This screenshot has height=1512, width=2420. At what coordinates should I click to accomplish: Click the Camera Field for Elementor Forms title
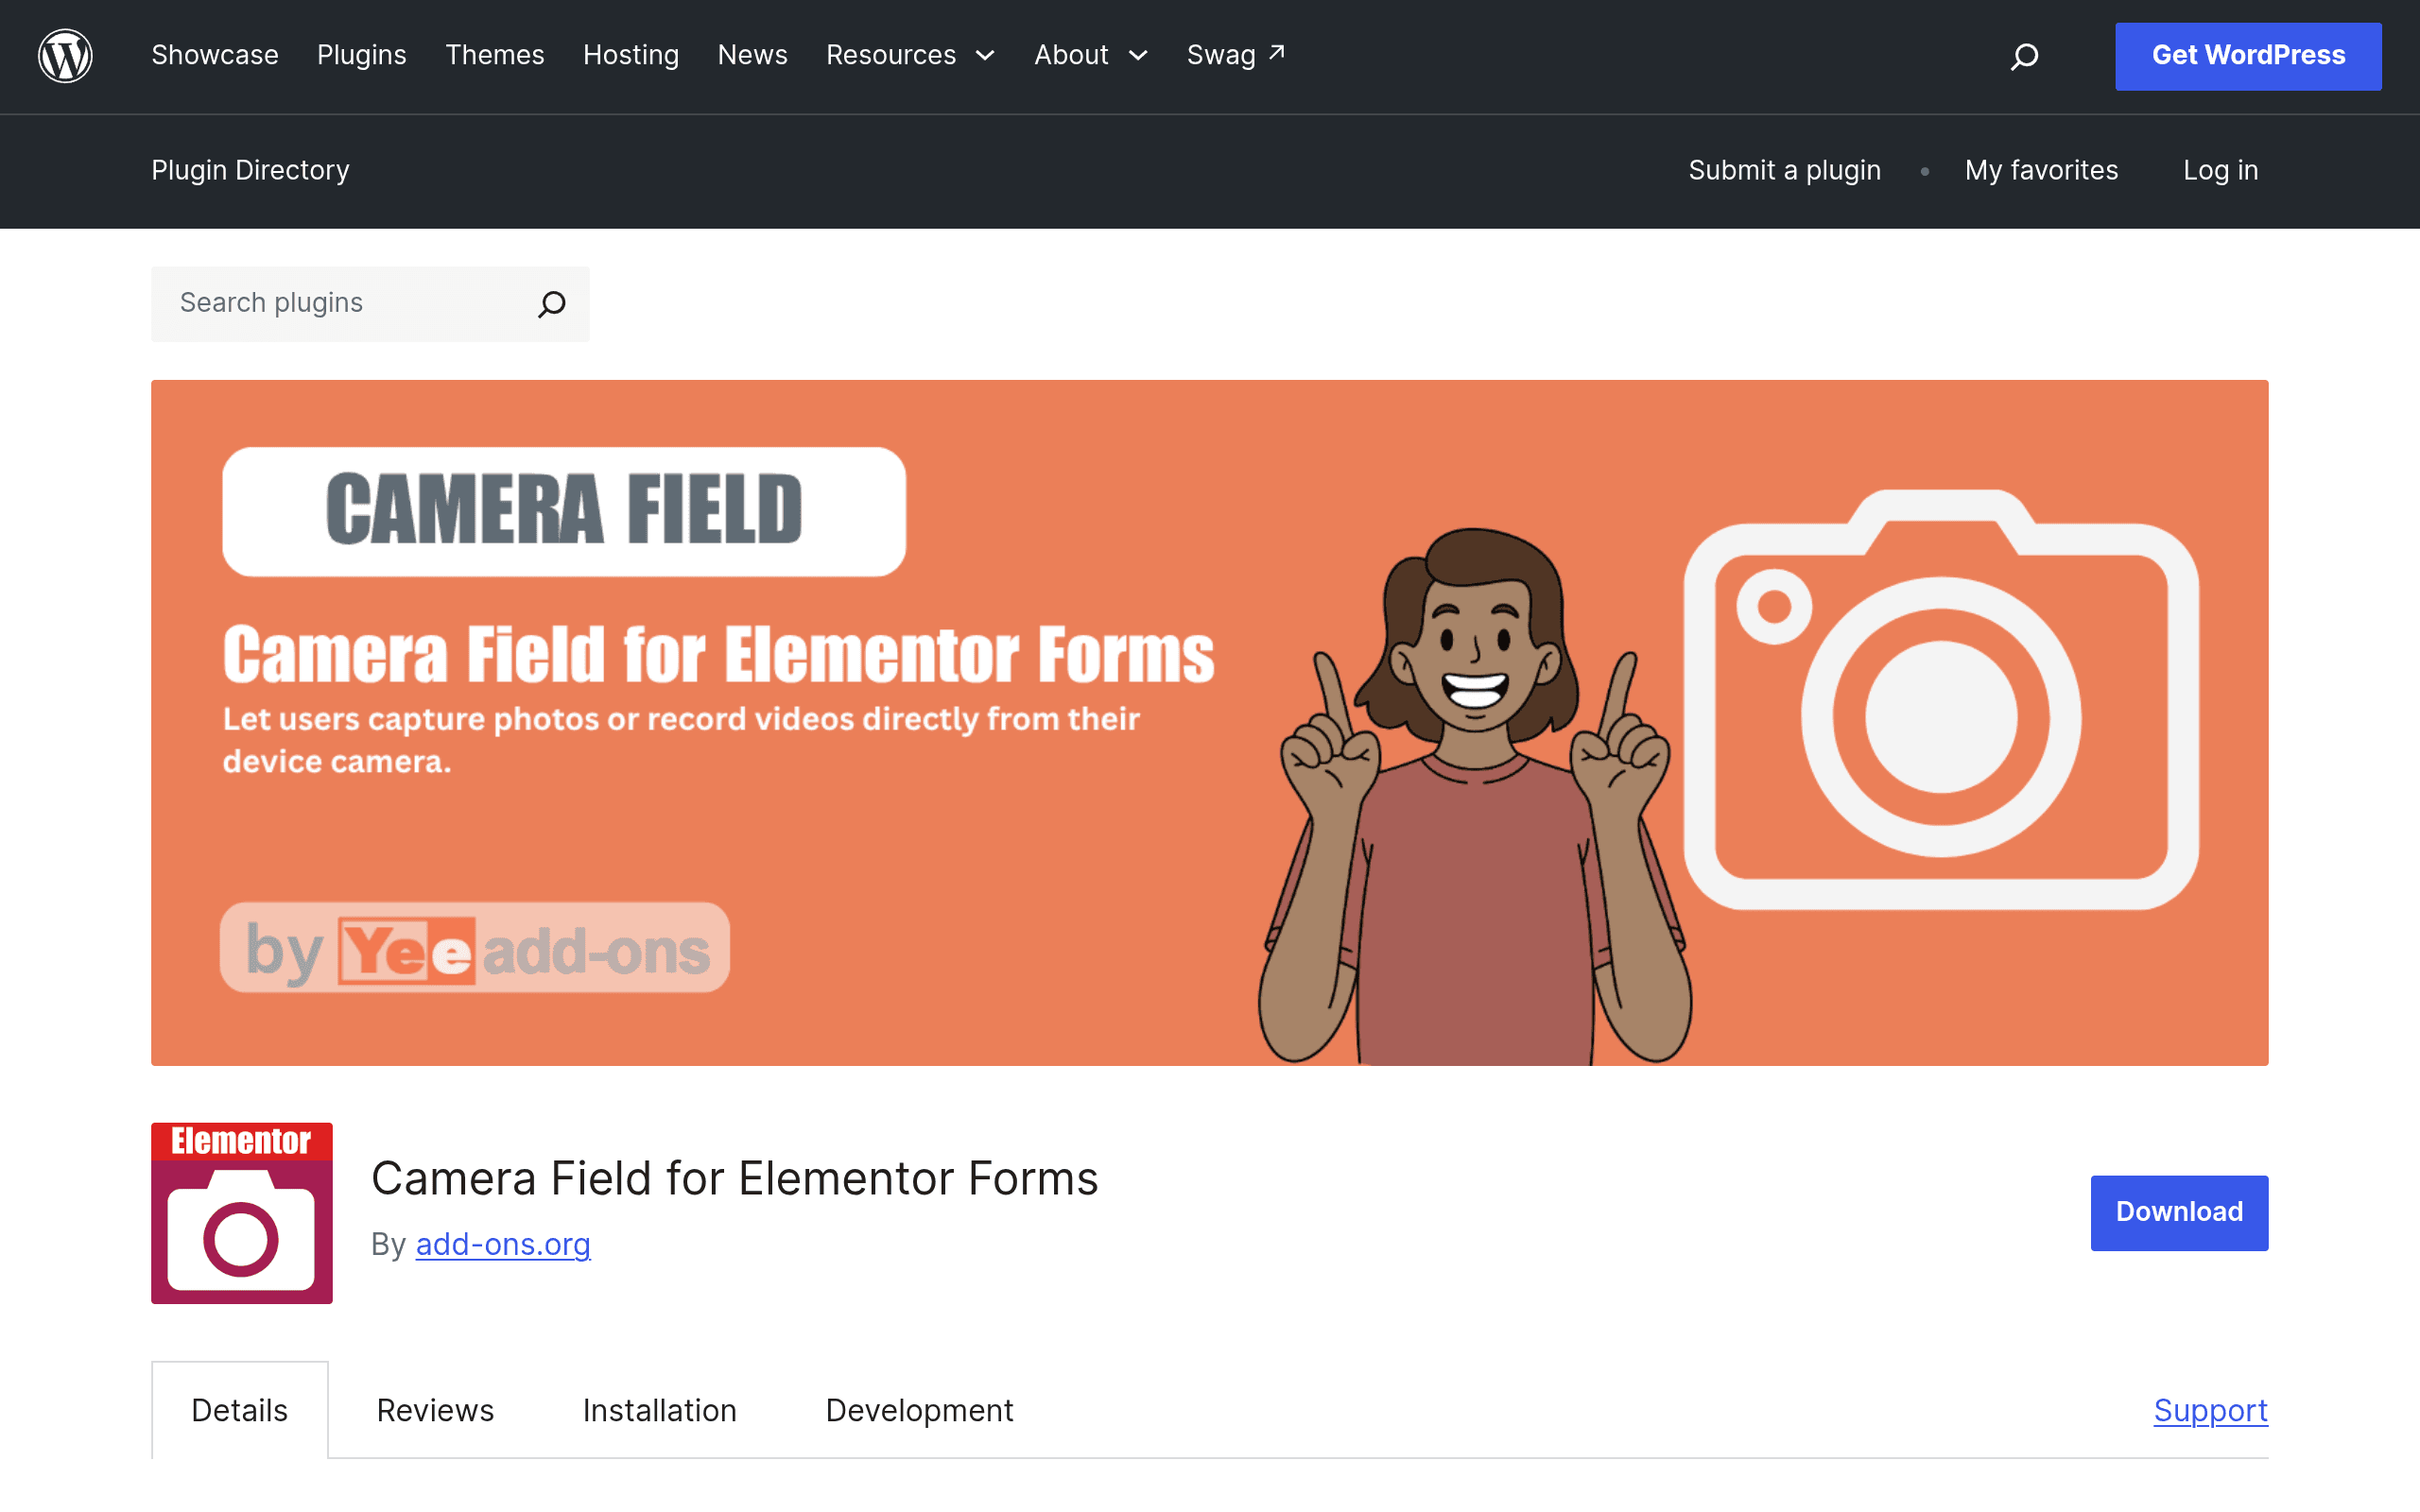pos(735,1178)
